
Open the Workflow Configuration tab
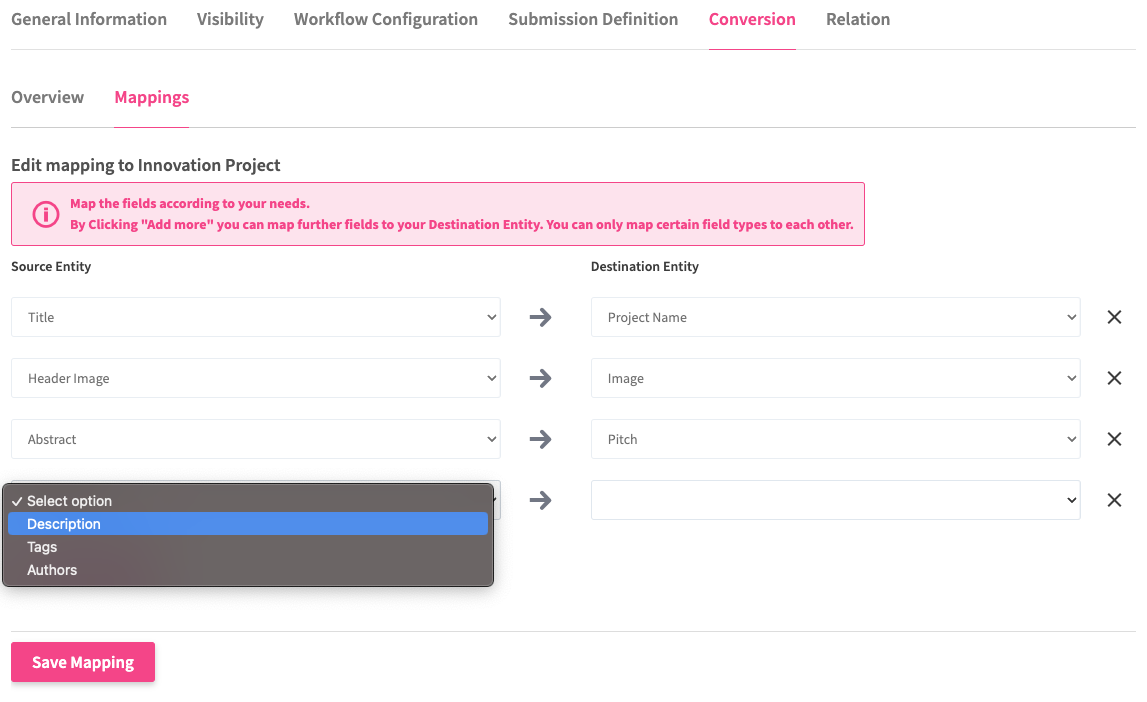click(x=385, y=19)
